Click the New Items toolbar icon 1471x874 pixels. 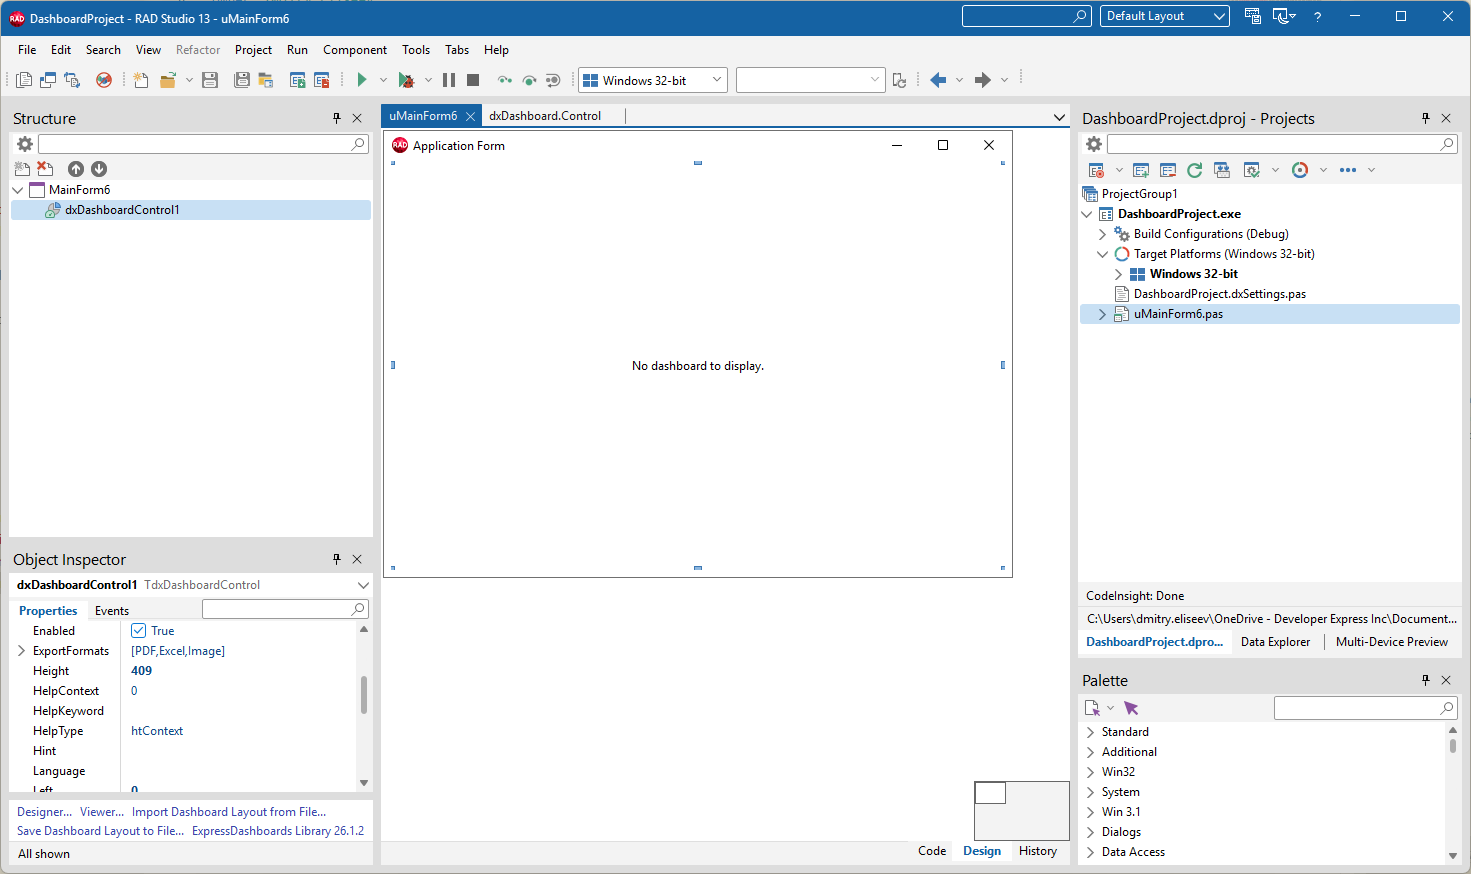141,80
